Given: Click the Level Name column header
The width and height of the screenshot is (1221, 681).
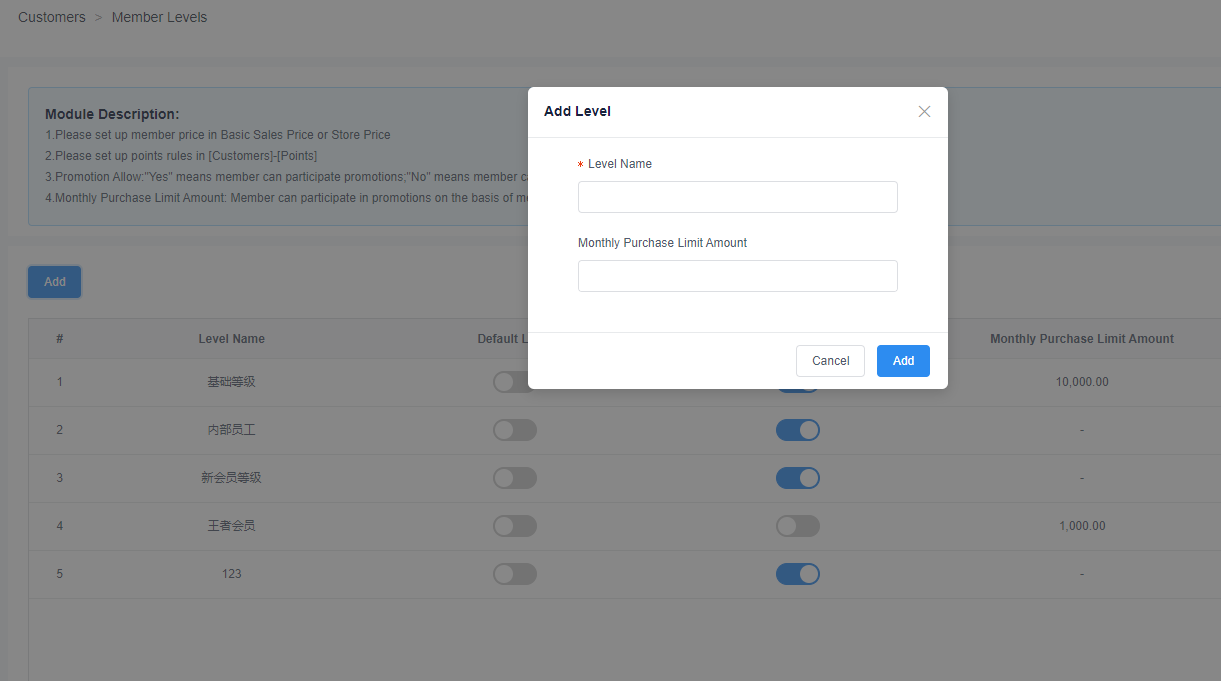Looking at the screenshot, I should point(231,339).
